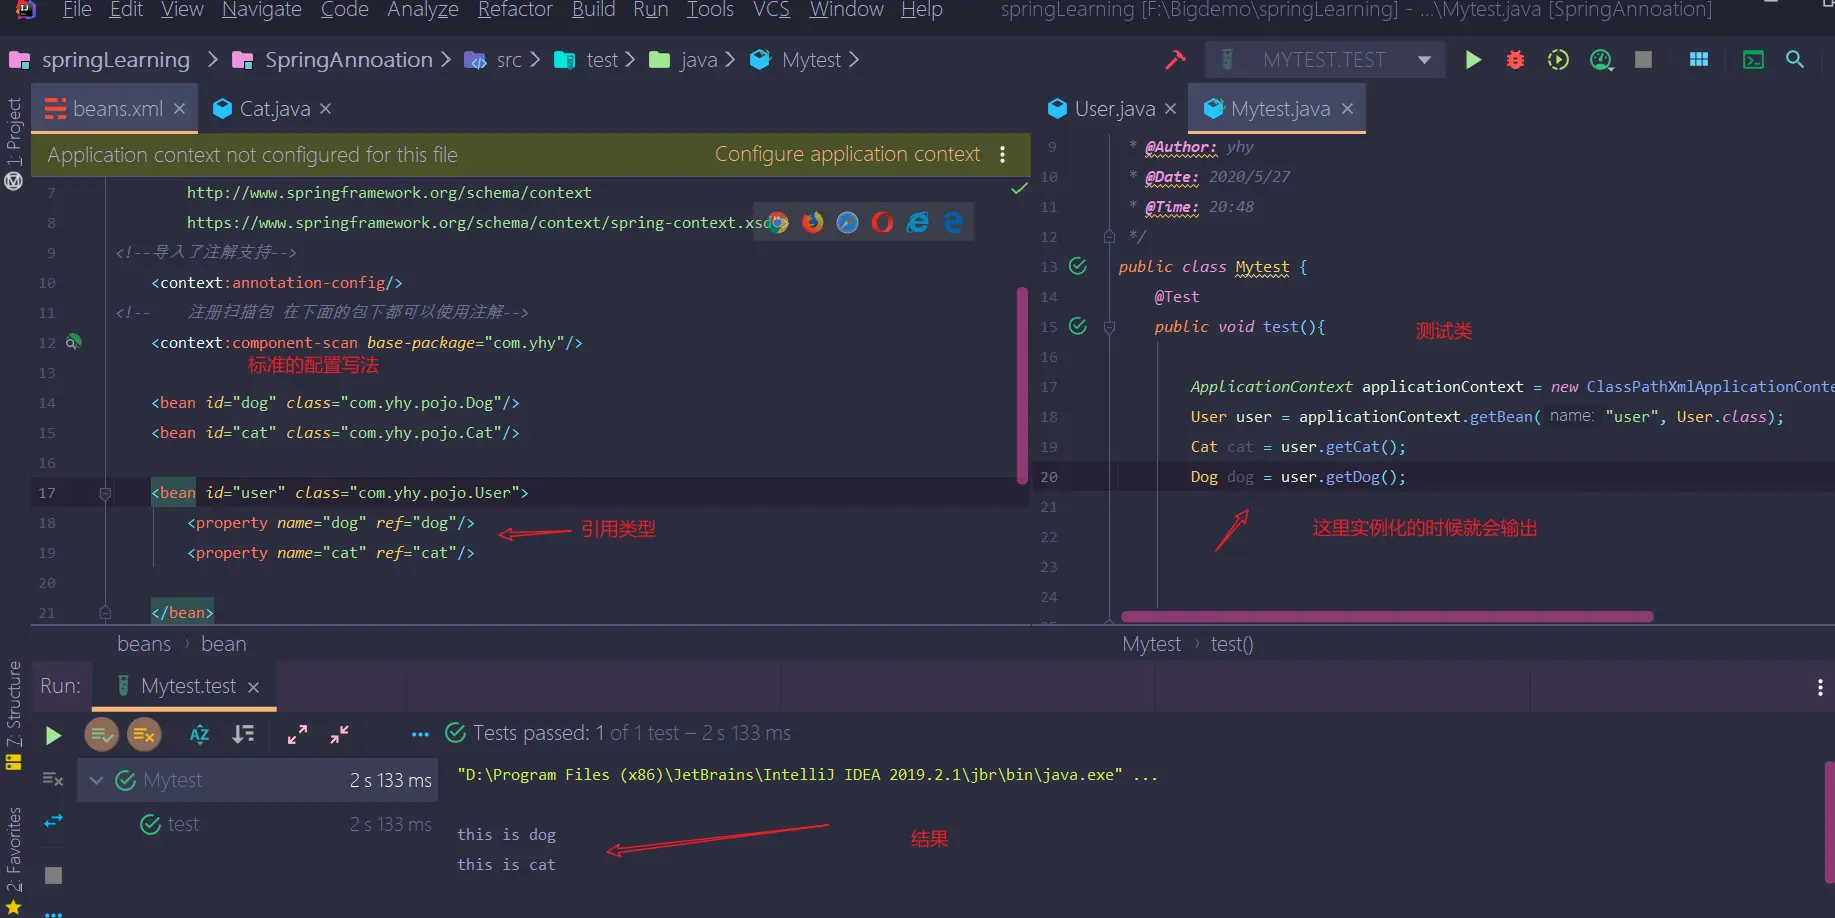1835x918 pixels.
Task: Close the Cat.java tab
Action: click(x=326, y=108)
